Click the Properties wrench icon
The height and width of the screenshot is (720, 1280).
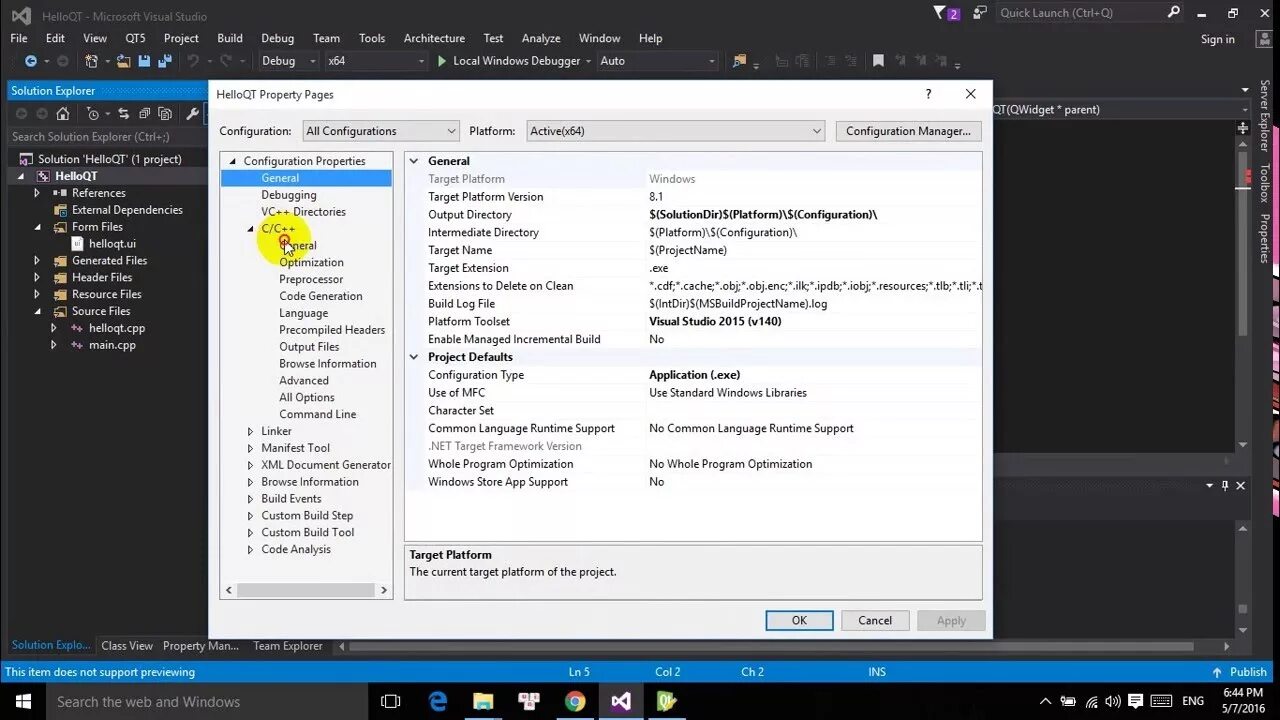192,114
